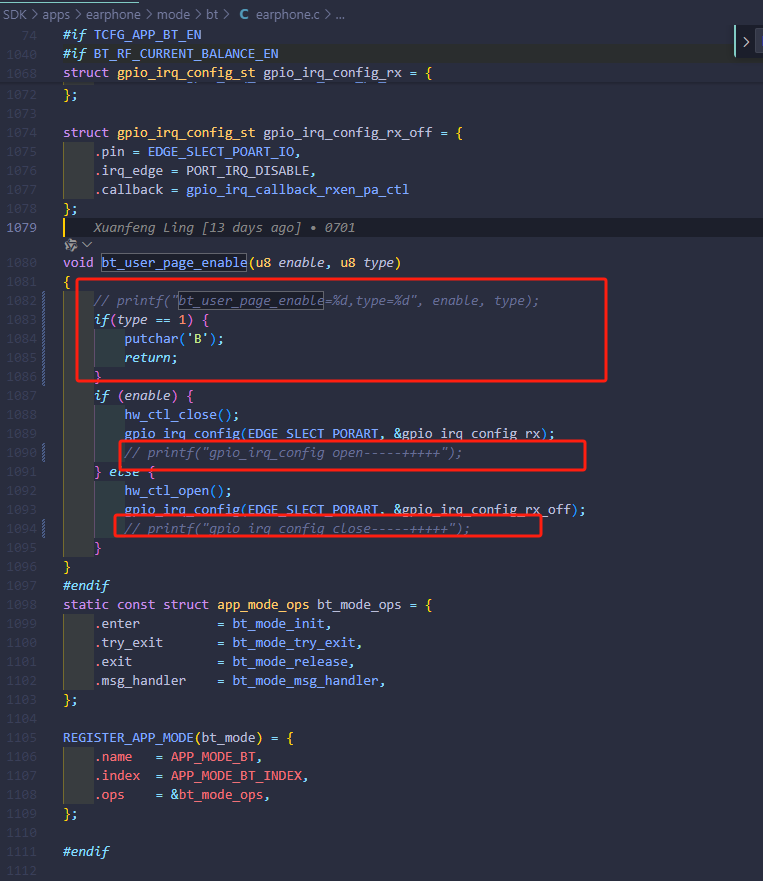
Task: Click commented printf on line 1082
Action: tap(316, 301)
